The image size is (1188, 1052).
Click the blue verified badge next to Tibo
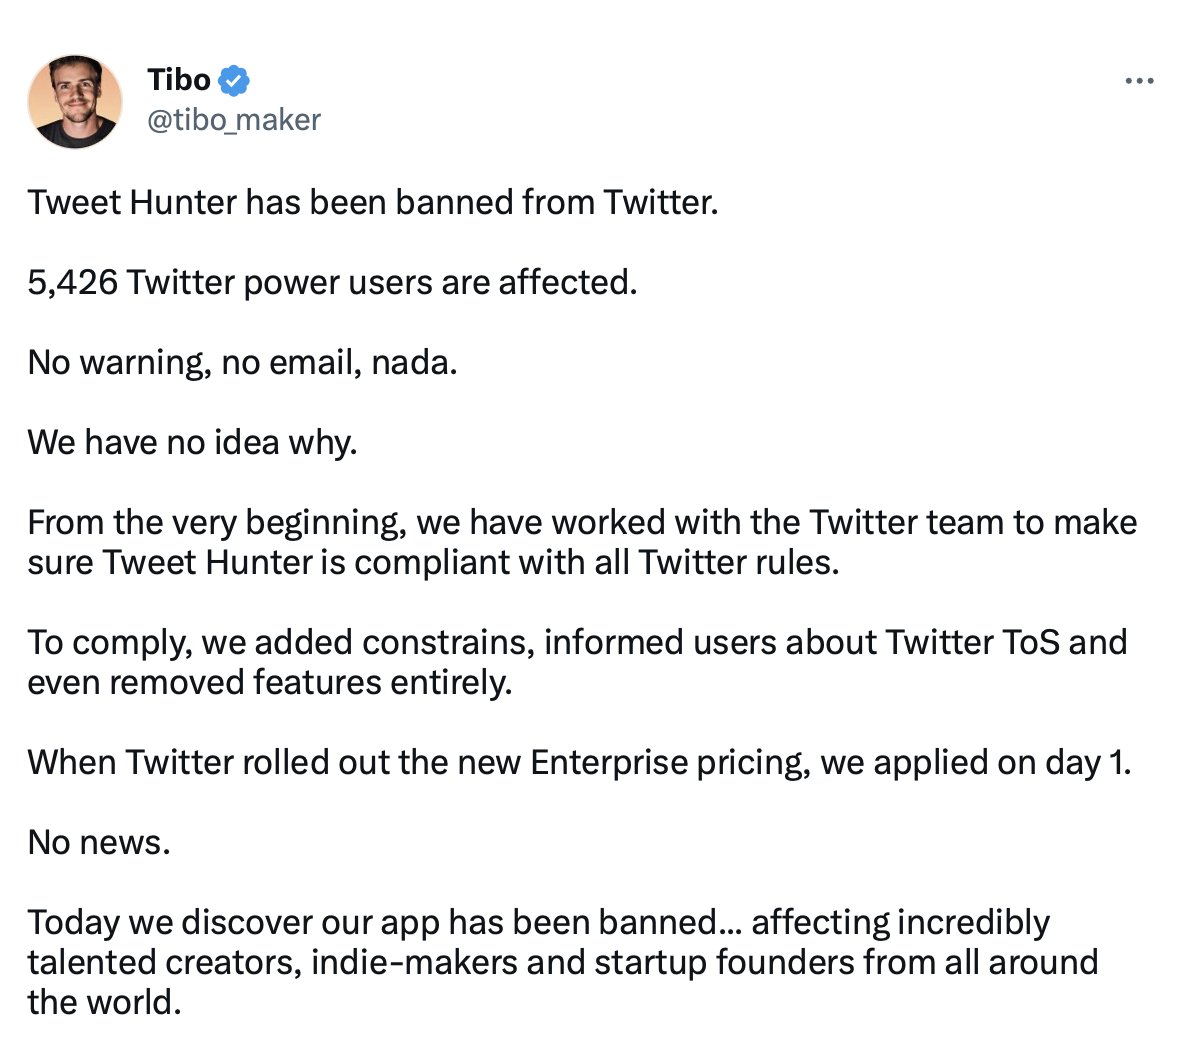coord(232,80)
